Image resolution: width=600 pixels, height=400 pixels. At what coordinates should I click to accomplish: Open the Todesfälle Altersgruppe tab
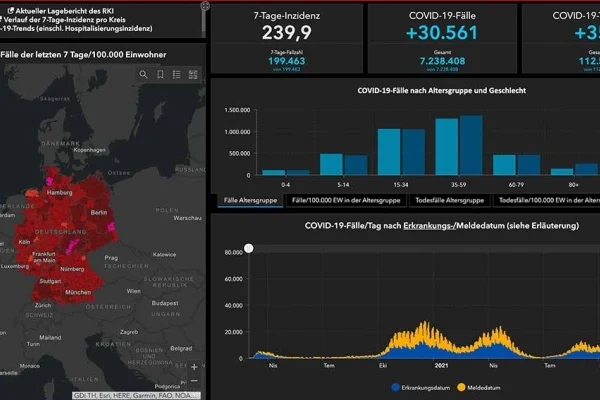coord(450,200)
